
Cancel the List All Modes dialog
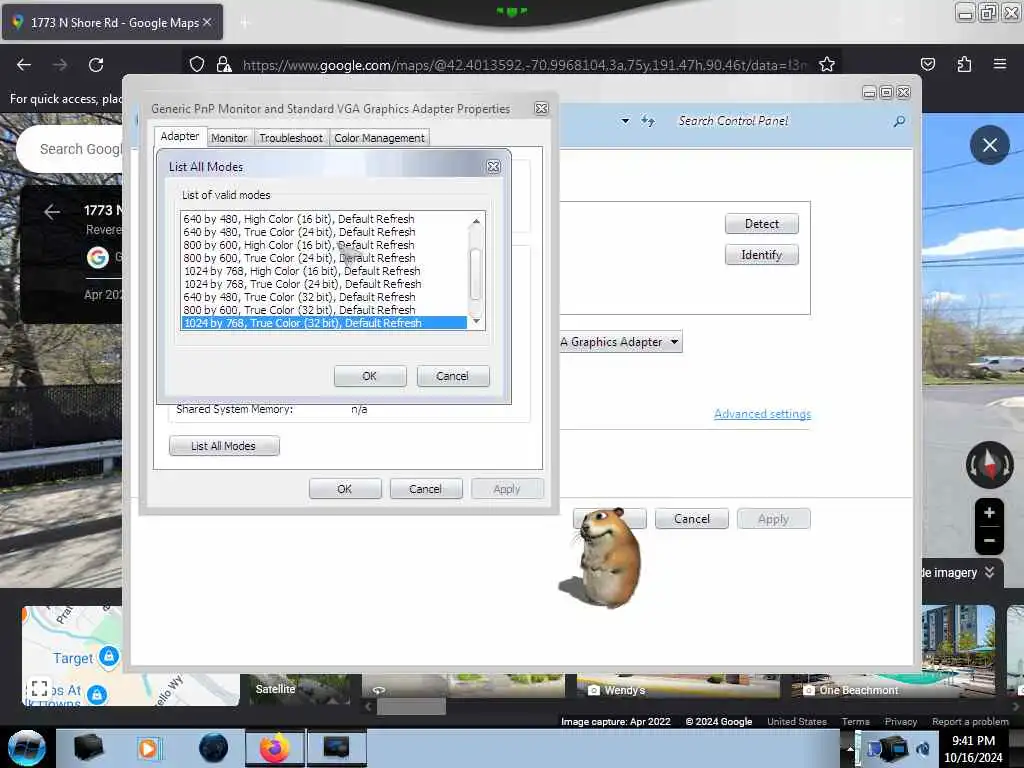coord(453,376)
